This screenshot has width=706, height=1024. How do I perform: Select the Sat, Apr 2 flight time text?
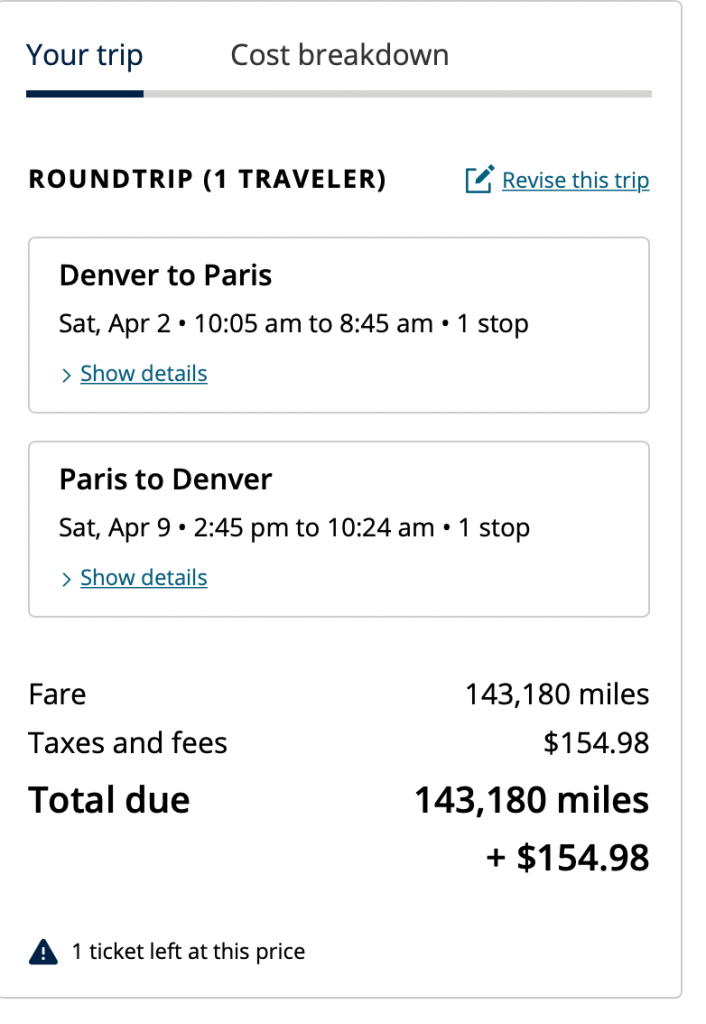pyautogui.click(x=294, y=324)
